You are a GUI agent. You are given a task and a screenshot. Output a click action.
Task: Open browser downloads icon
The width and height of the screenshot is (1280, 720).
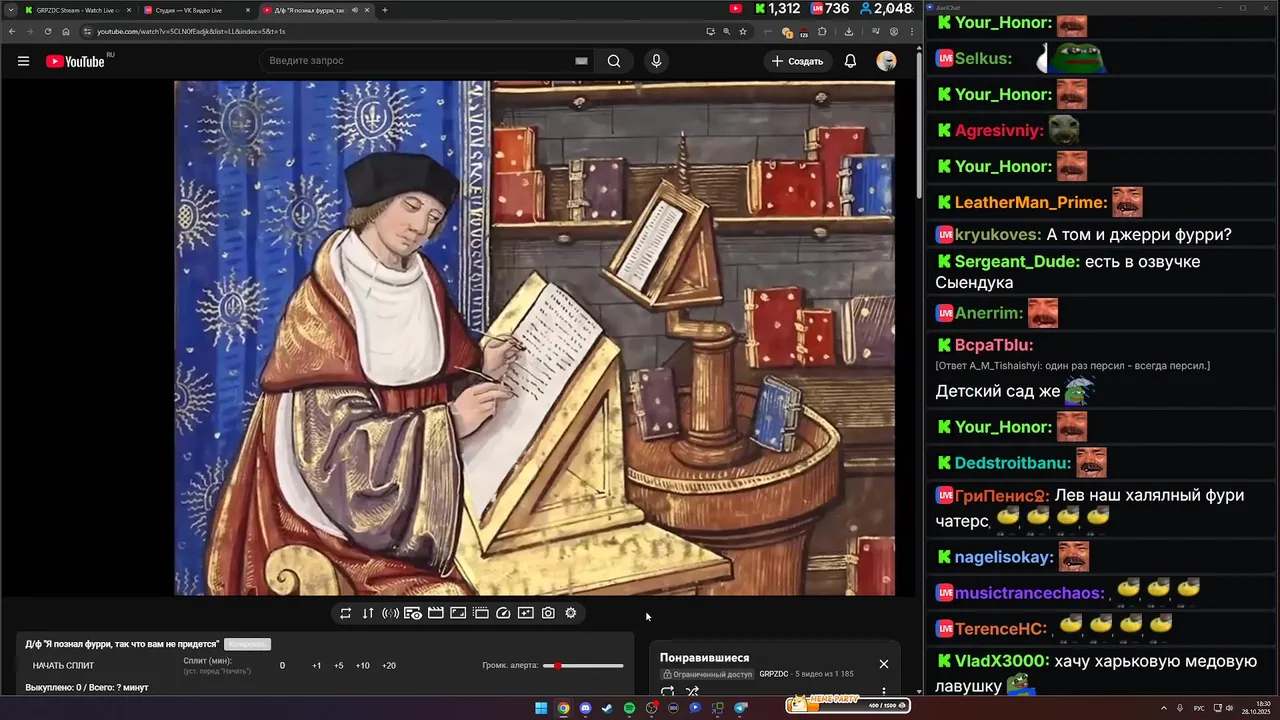tap(849, 31)
